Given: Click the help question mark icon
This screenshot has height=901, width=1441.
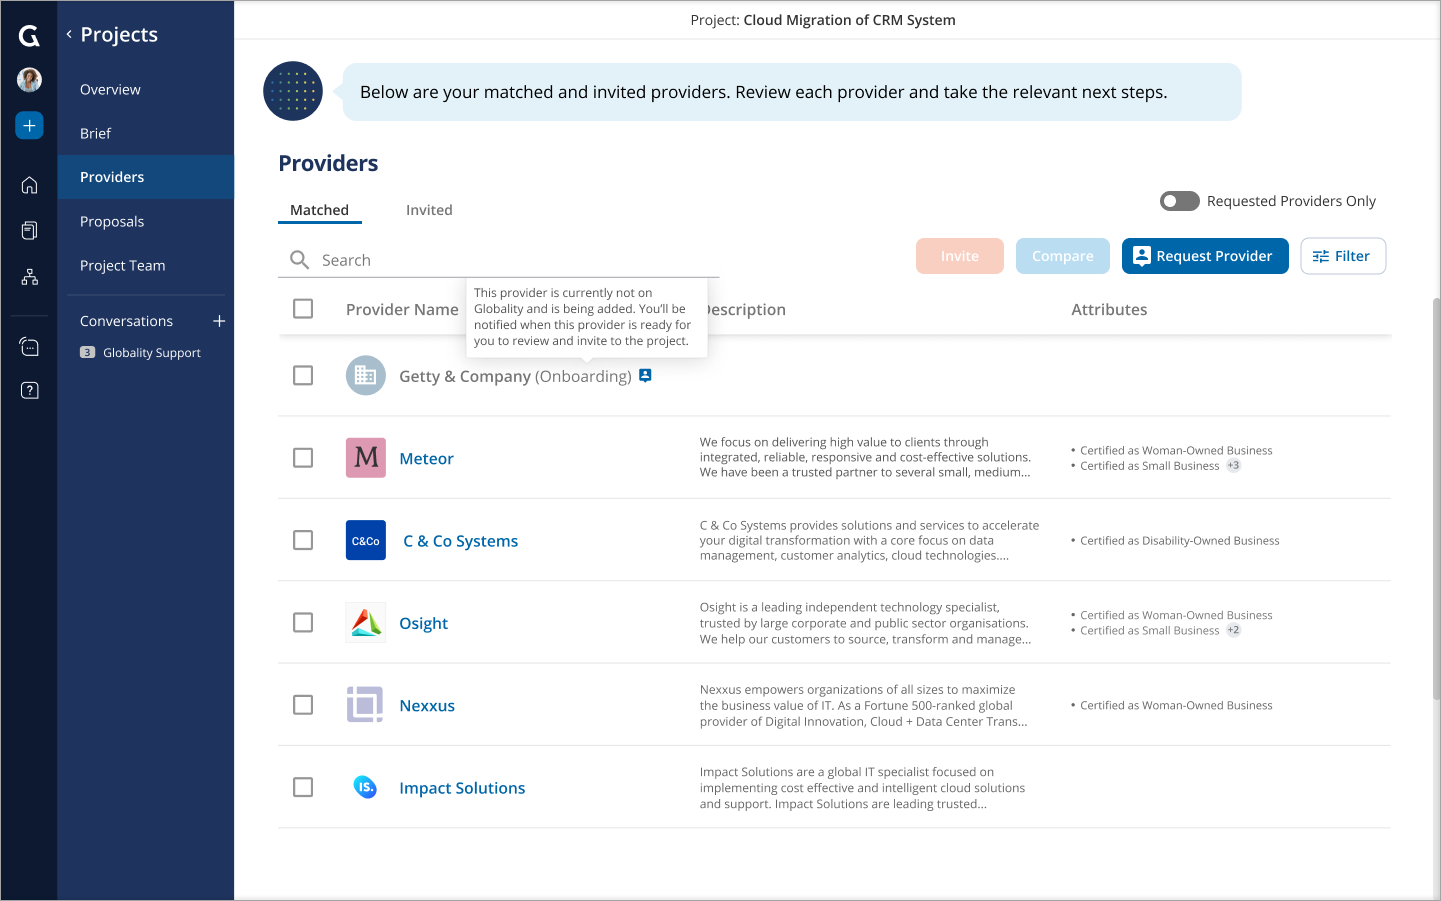Looking at the screenshot, I should point(29,390).
